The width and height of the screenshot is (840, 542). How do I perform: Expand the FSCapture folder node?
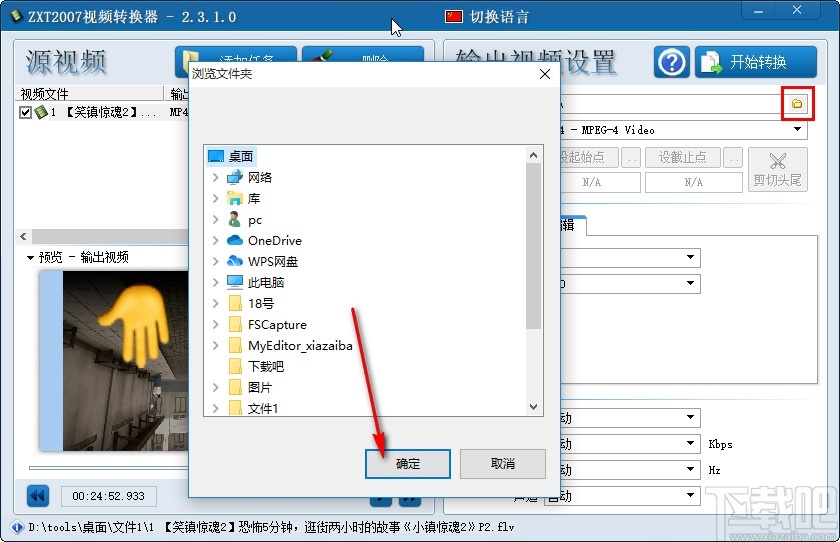click(215, 325)
